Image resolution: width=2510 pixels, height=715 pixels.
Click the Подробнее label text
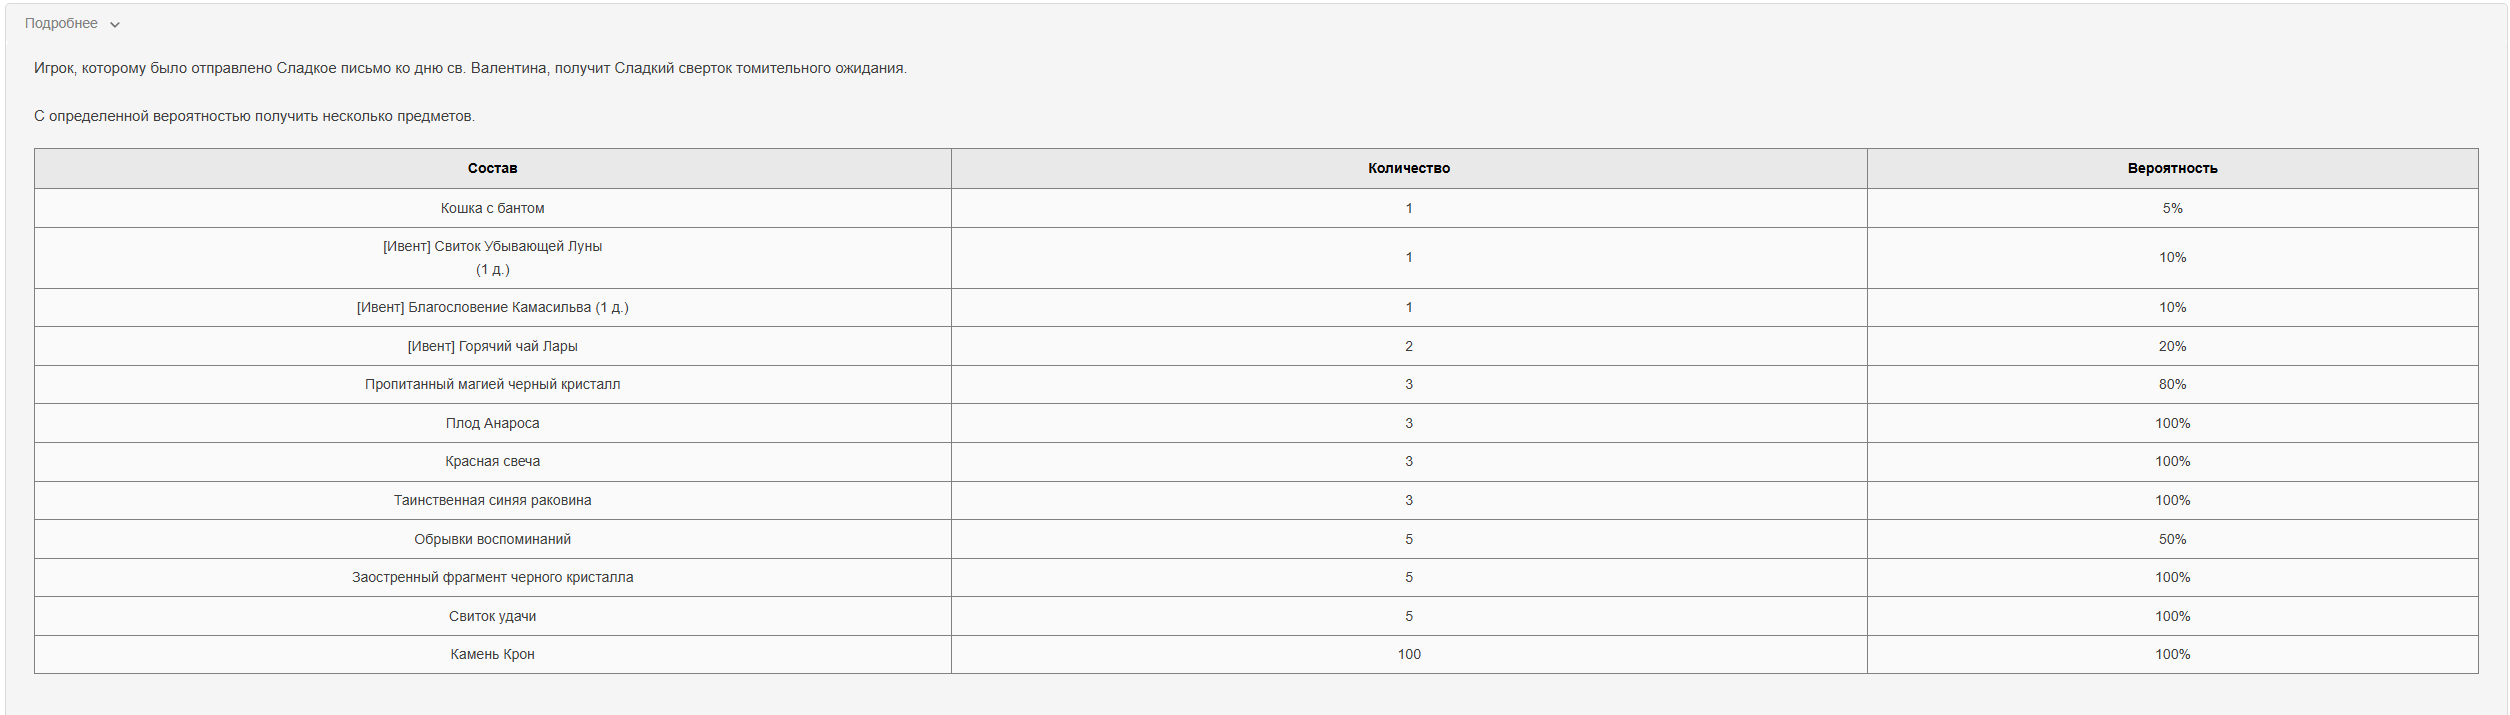point(61,24)
